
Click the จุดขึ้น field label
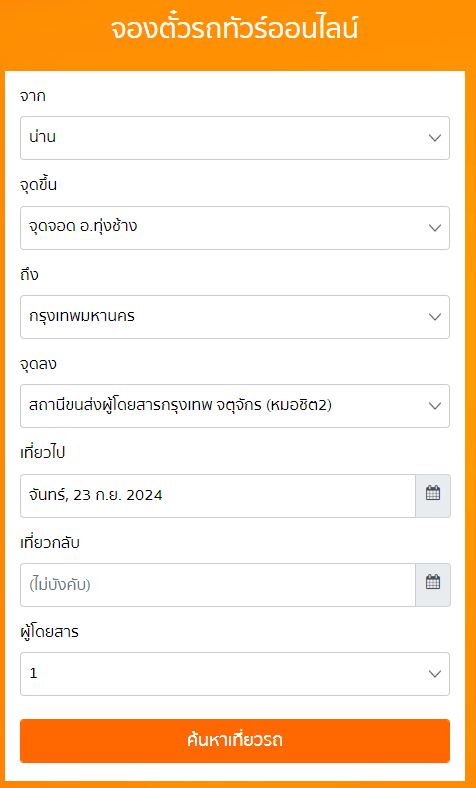[38, 185]
